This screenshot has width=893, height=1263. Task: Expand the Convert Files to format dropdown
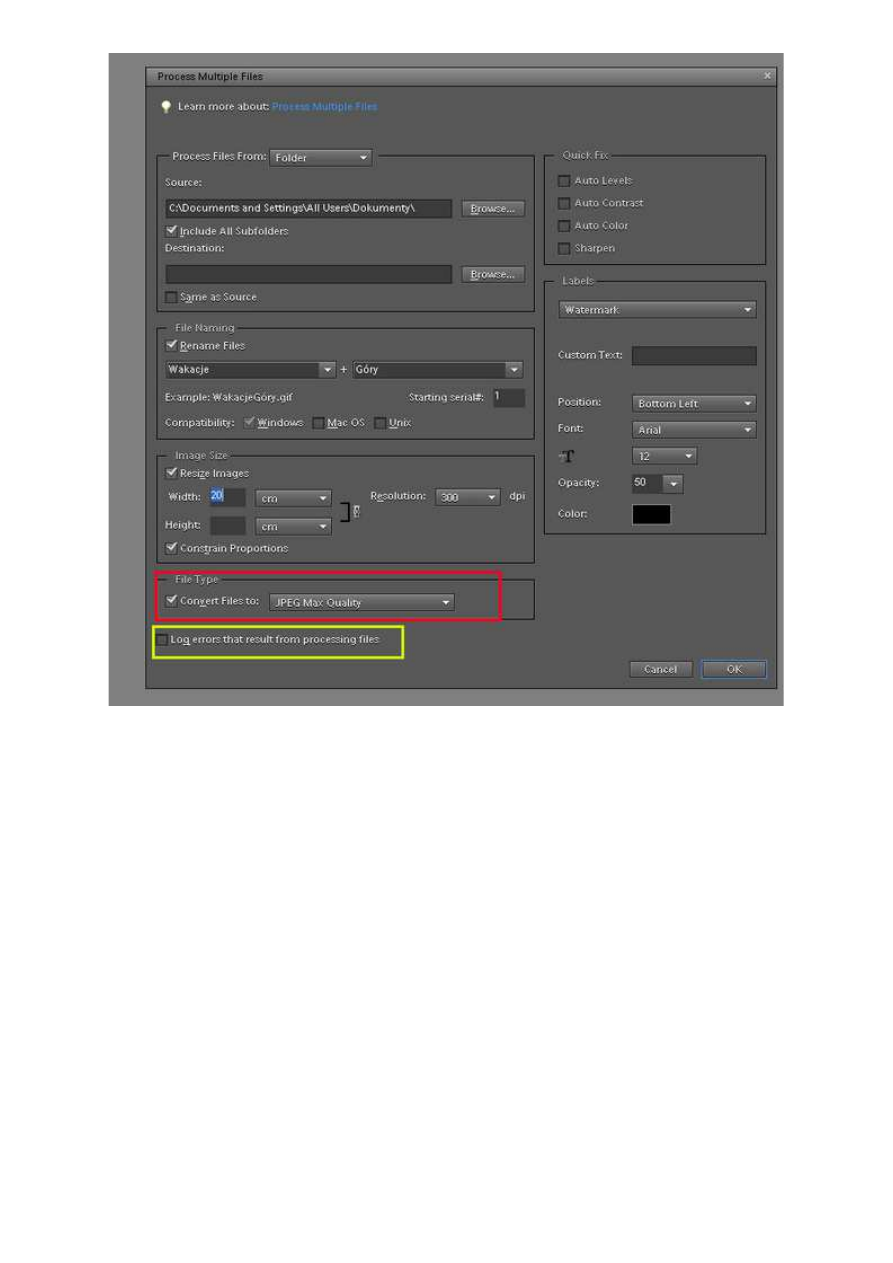click(362, 602)
